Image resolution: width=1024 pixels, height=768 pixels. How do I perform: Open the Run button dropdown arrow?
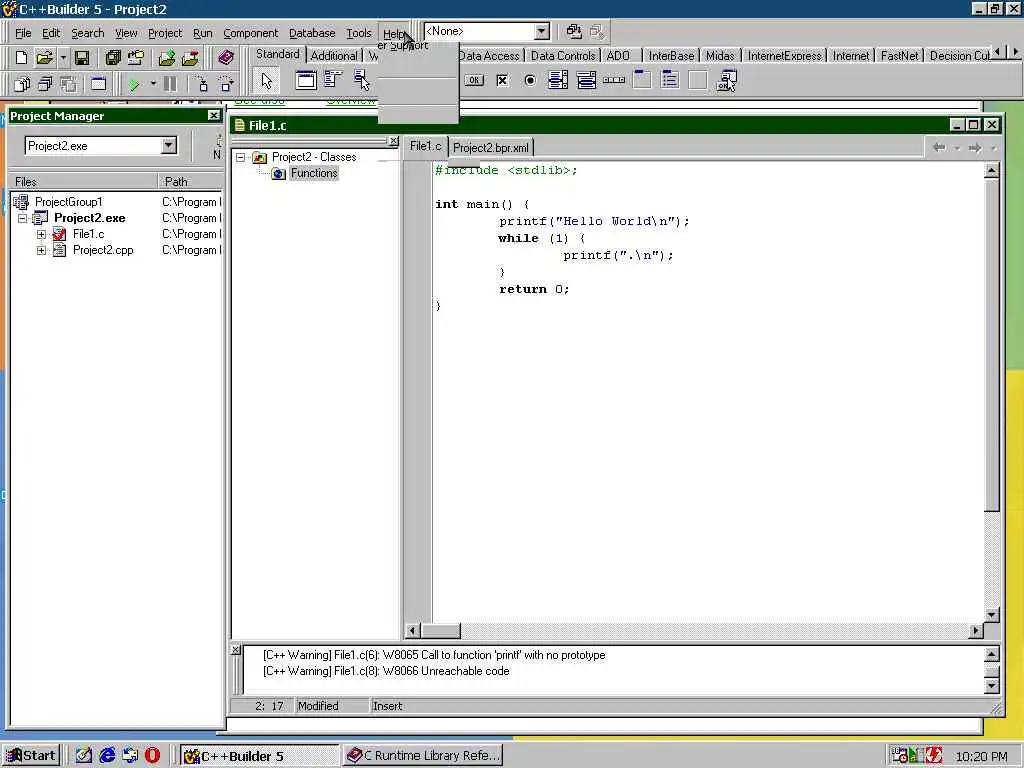(153, 84)
